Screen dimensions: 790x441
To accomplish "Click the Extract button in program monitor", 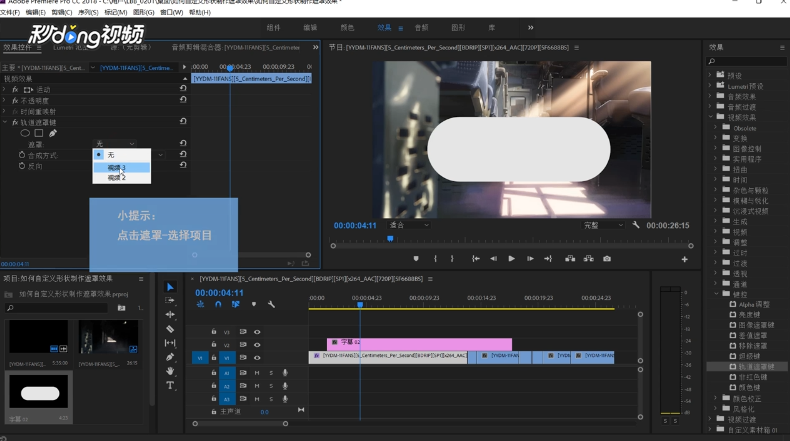I will click(x=588, y=259).
